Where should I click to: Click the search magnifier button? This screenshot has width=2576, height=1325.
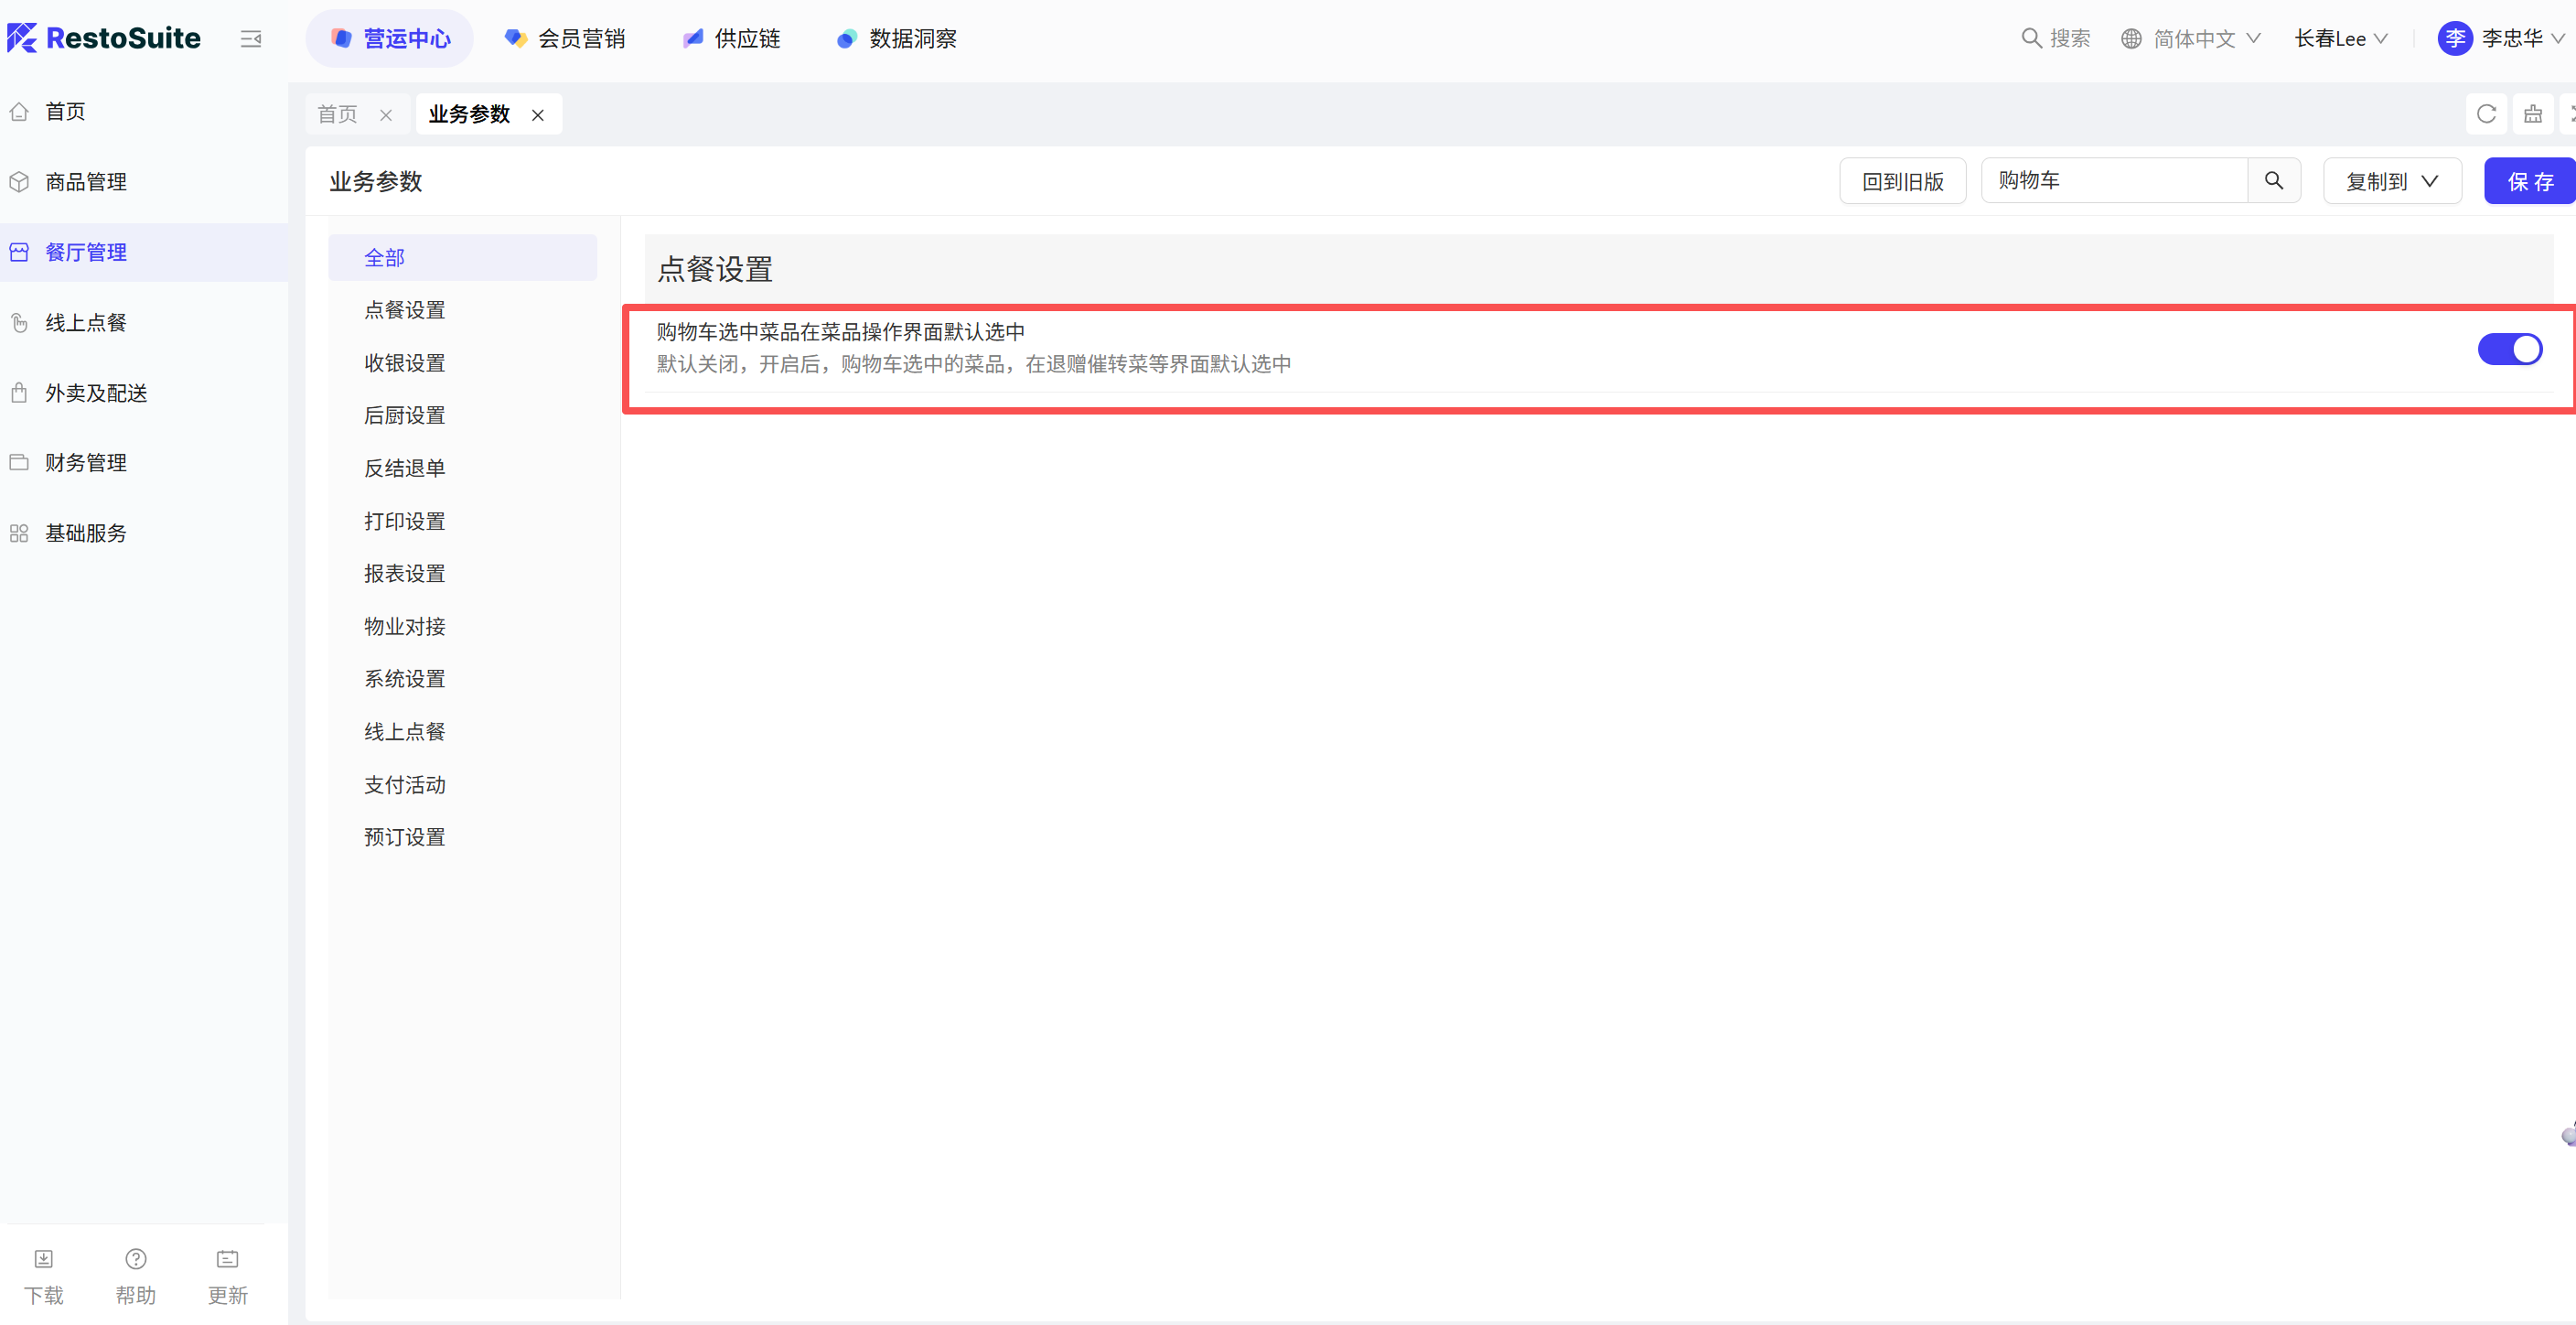tap(2273, 181)
